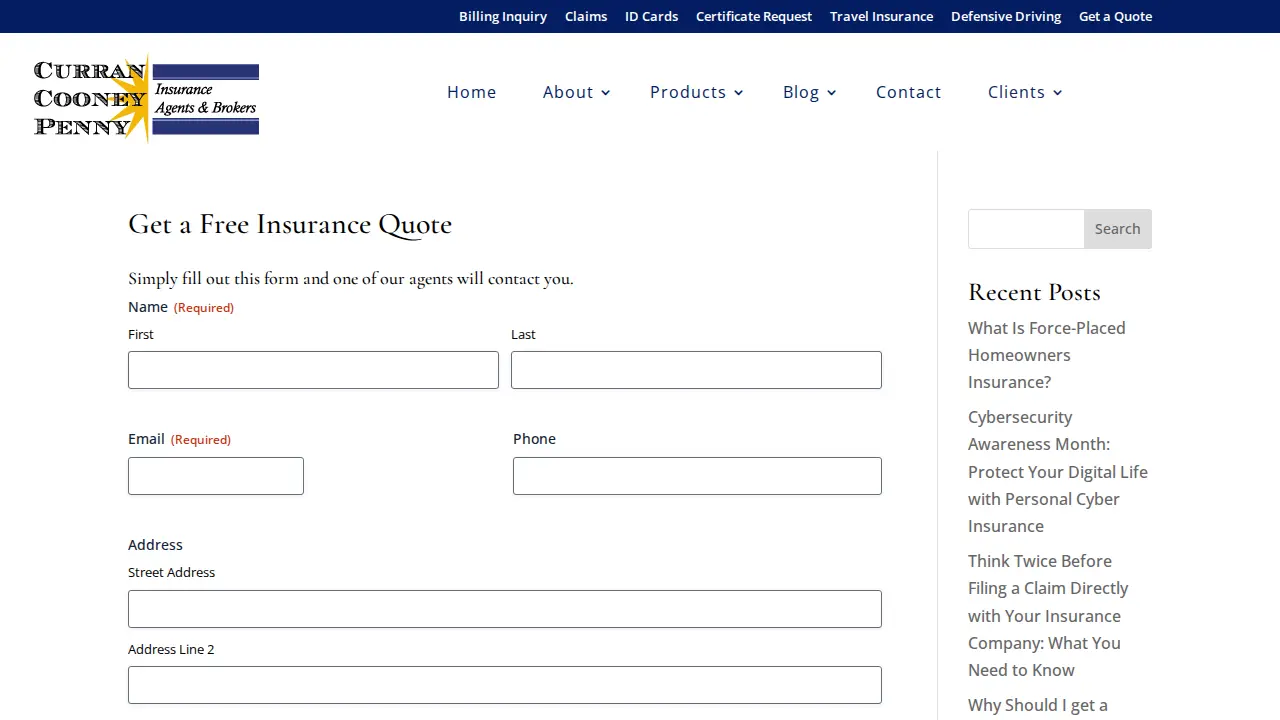Viewport: 1280px width, 720px height.
Task: Focus the sidebar search field
Action: 1026,229
